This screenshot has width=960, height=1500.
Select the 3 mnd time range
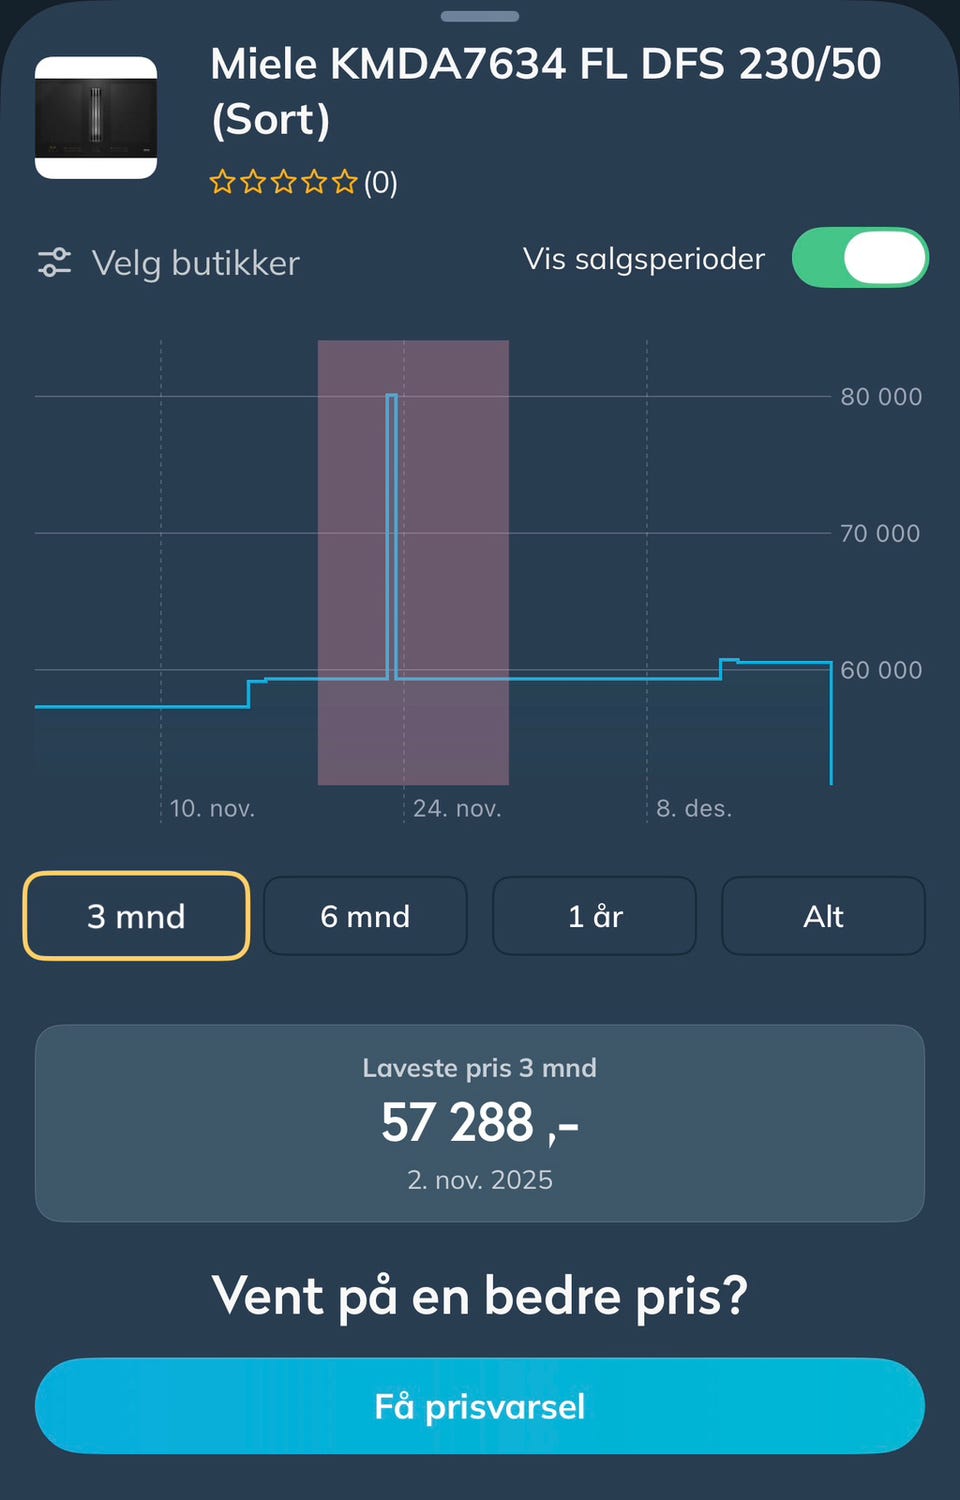pos(136,916)
